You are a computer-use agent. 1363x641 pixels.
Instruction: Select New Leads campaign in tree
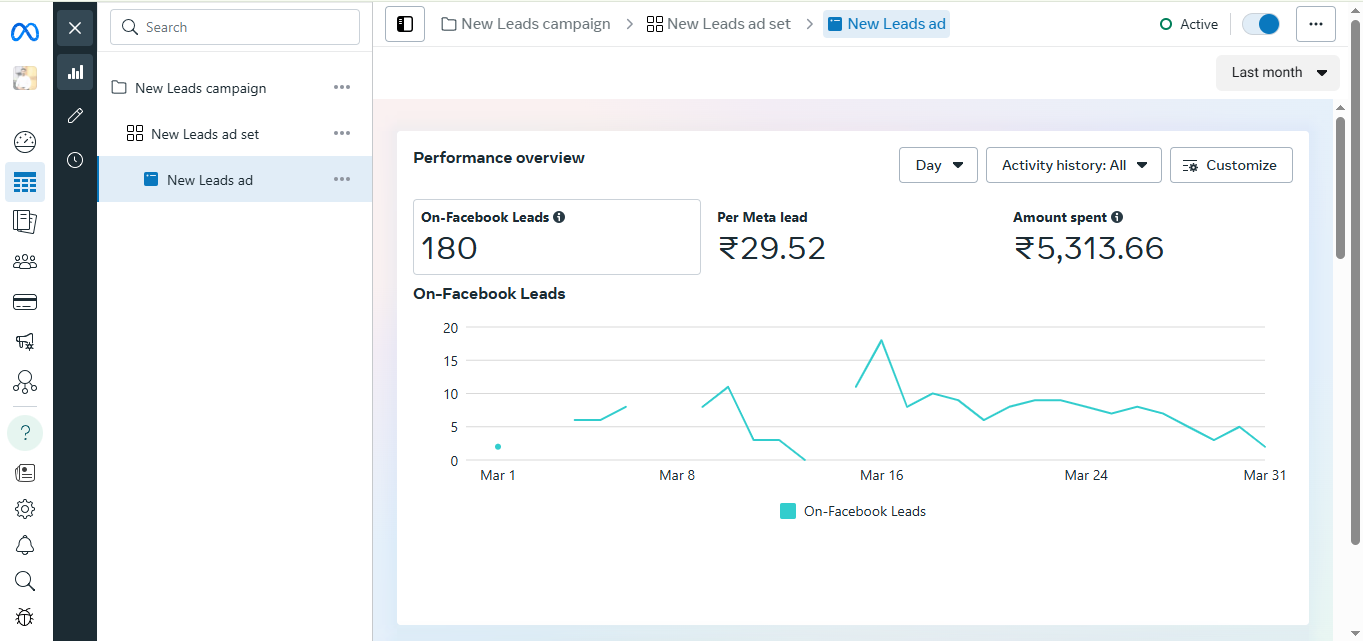tap(200, 88)
